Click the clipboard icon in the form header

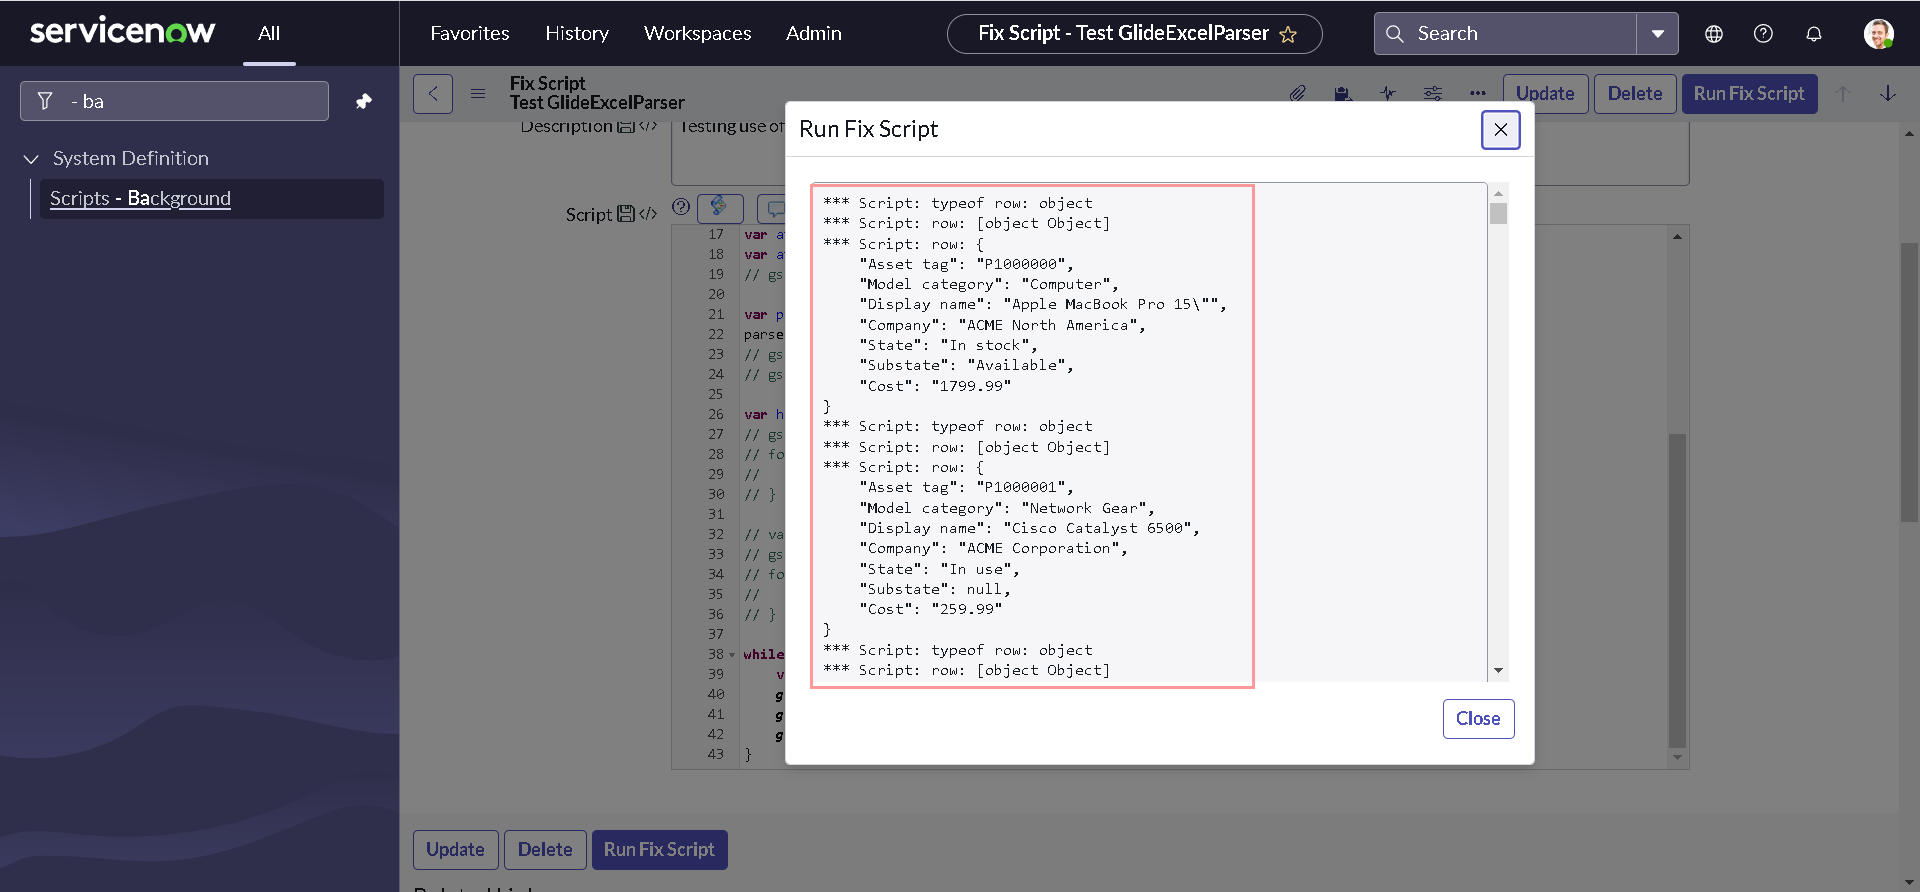(x=1343, y=94)
